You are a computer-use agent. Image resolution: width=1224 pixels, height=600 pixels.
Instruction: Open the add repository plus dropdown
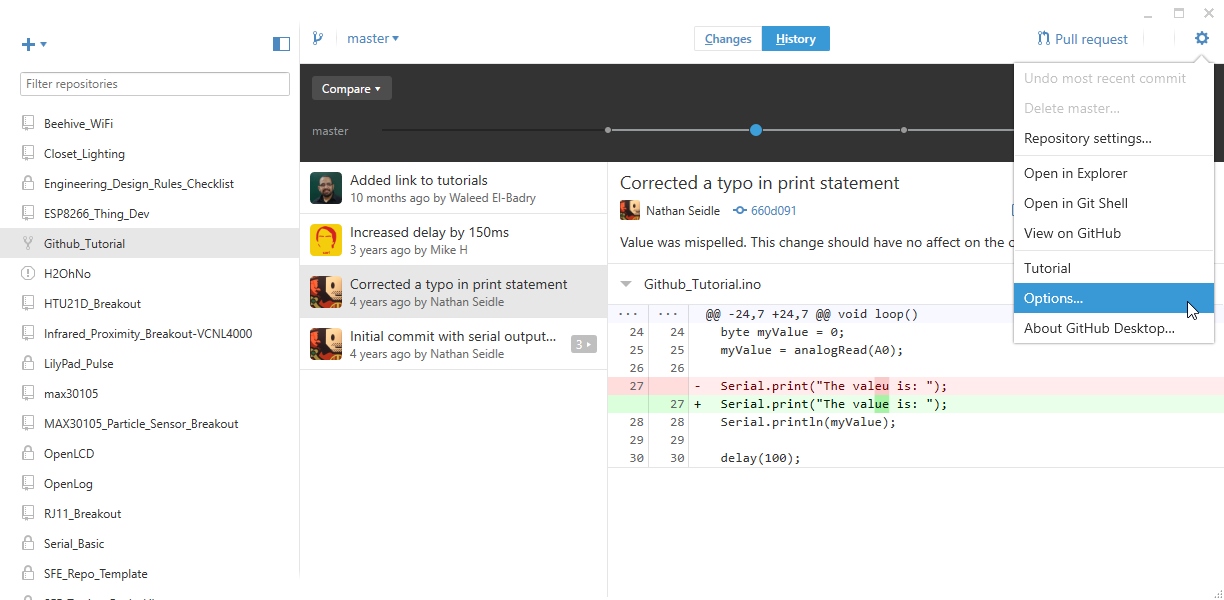click(34, 44)
